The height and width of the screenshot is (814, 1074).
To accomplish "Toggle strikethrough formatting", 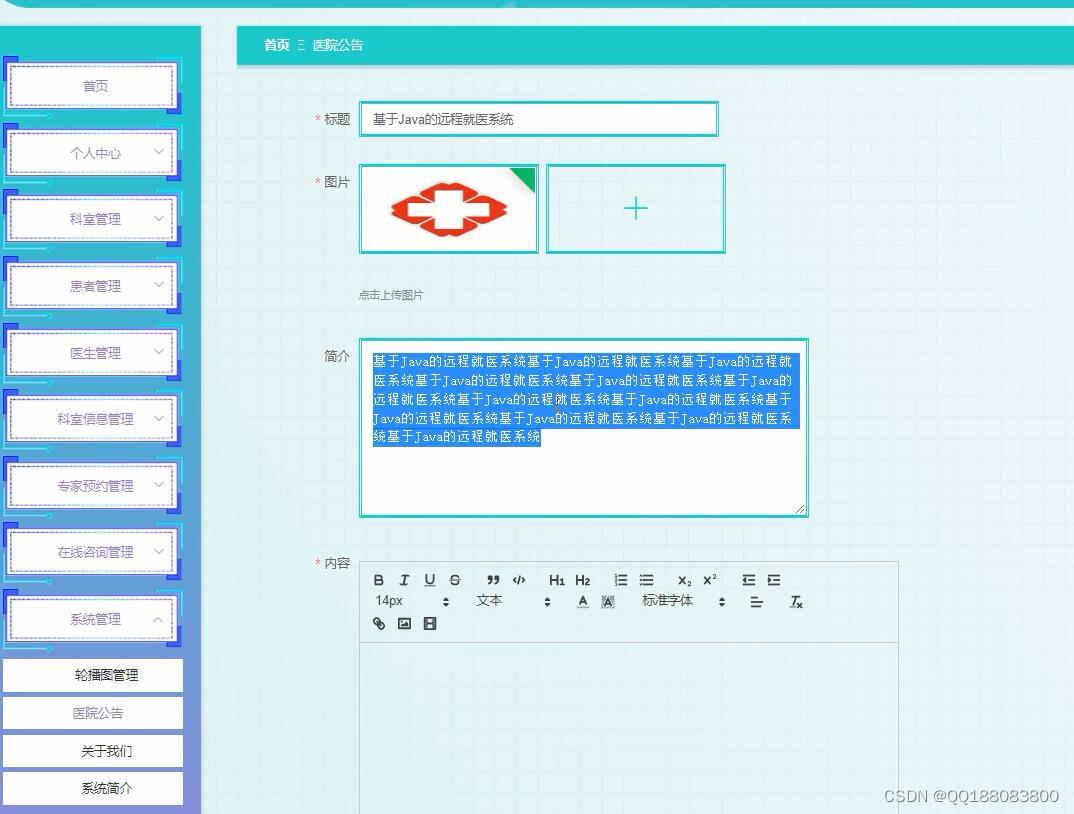I will 454,579.
